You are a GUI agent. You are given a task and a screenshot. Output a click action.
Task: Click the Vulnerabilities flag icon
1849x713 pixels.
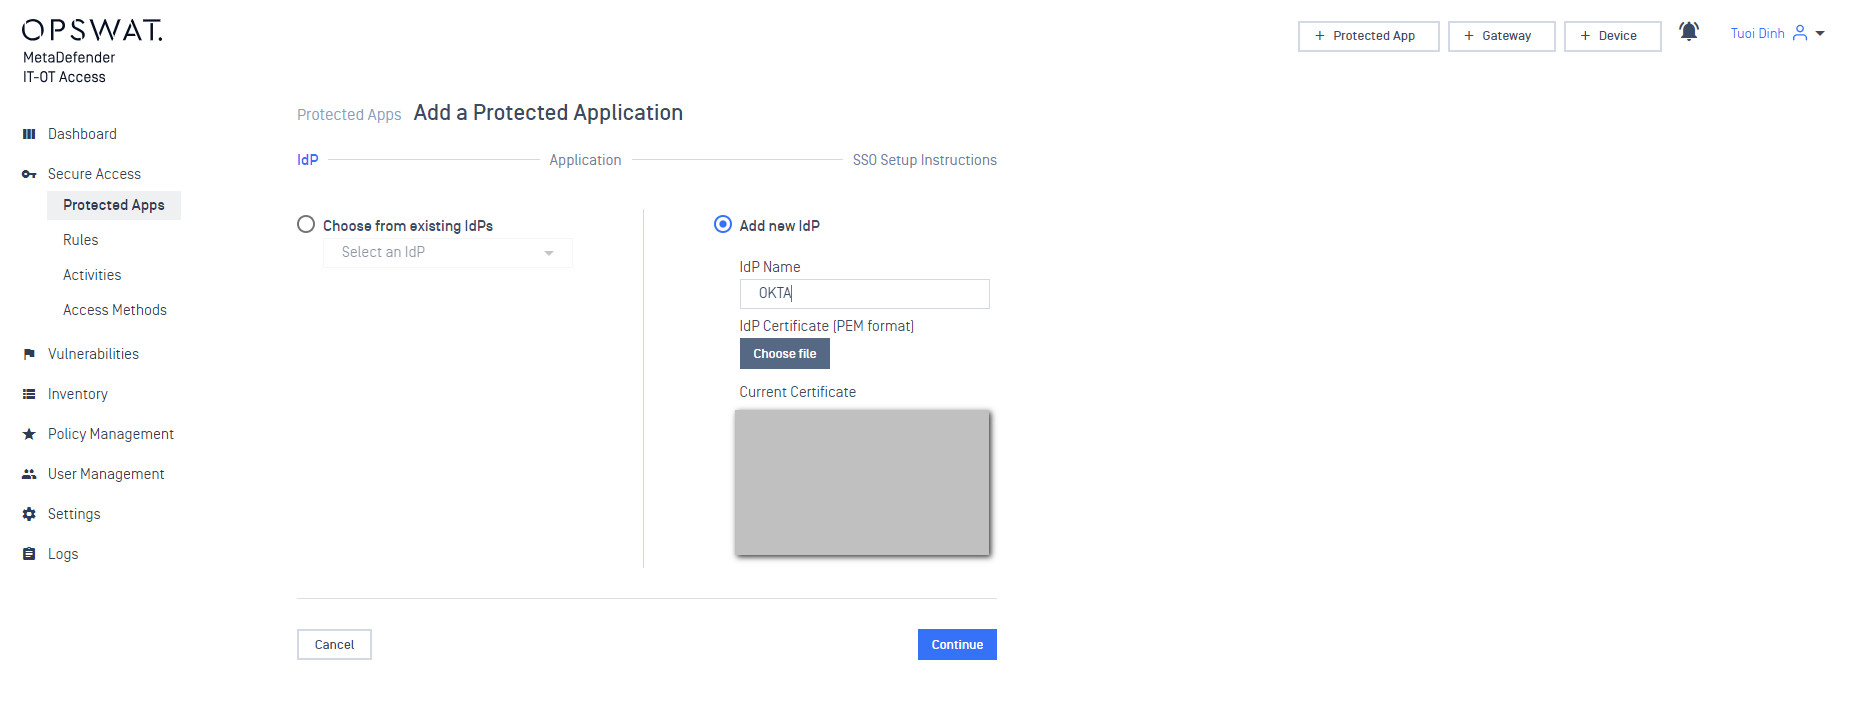[29, 354]
